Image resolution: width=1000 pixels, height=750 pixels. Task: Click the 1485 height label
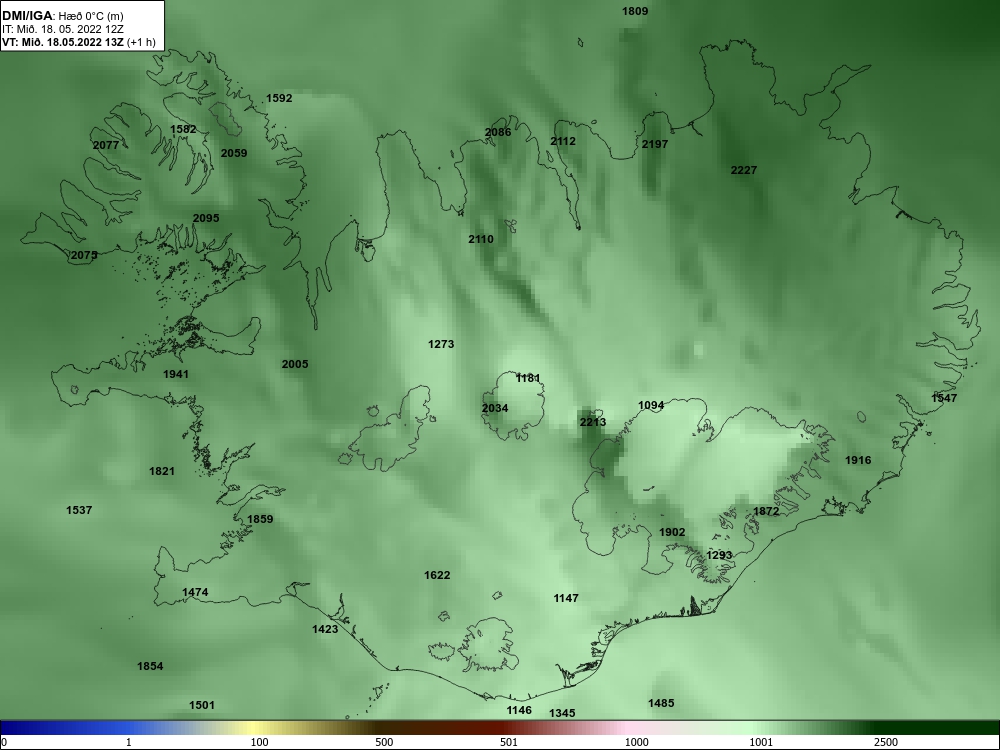(661, 703)
